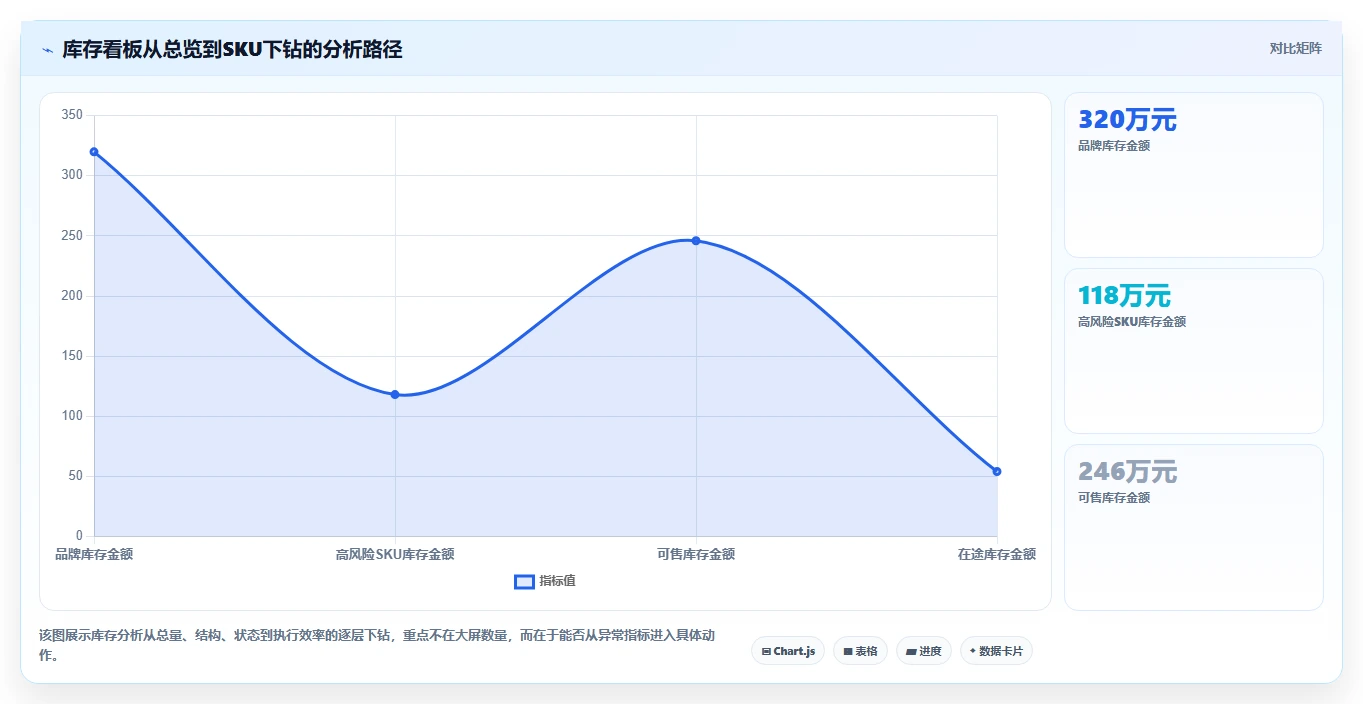
Task: Toggle the 指标值 legend color box
Action: click(x=524, y=581)
